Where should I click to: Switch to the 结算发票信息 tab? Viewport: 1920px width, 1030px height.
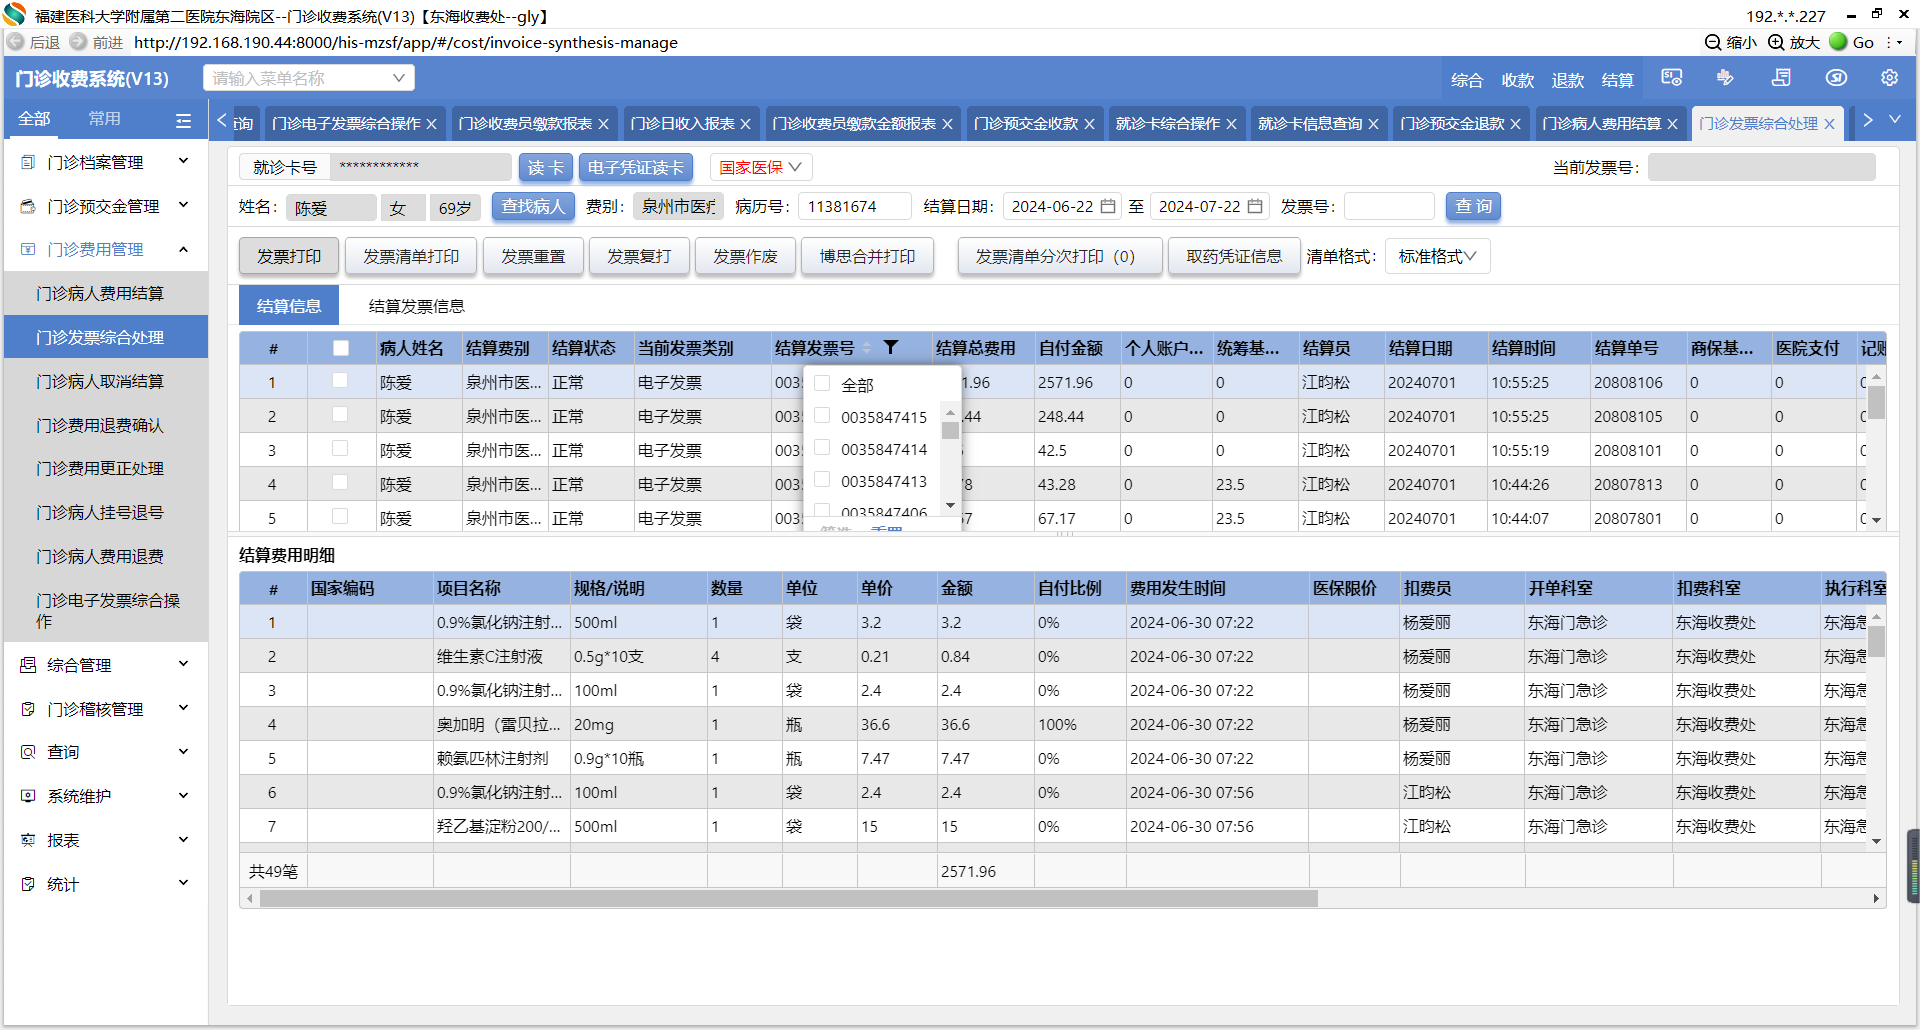416,306
